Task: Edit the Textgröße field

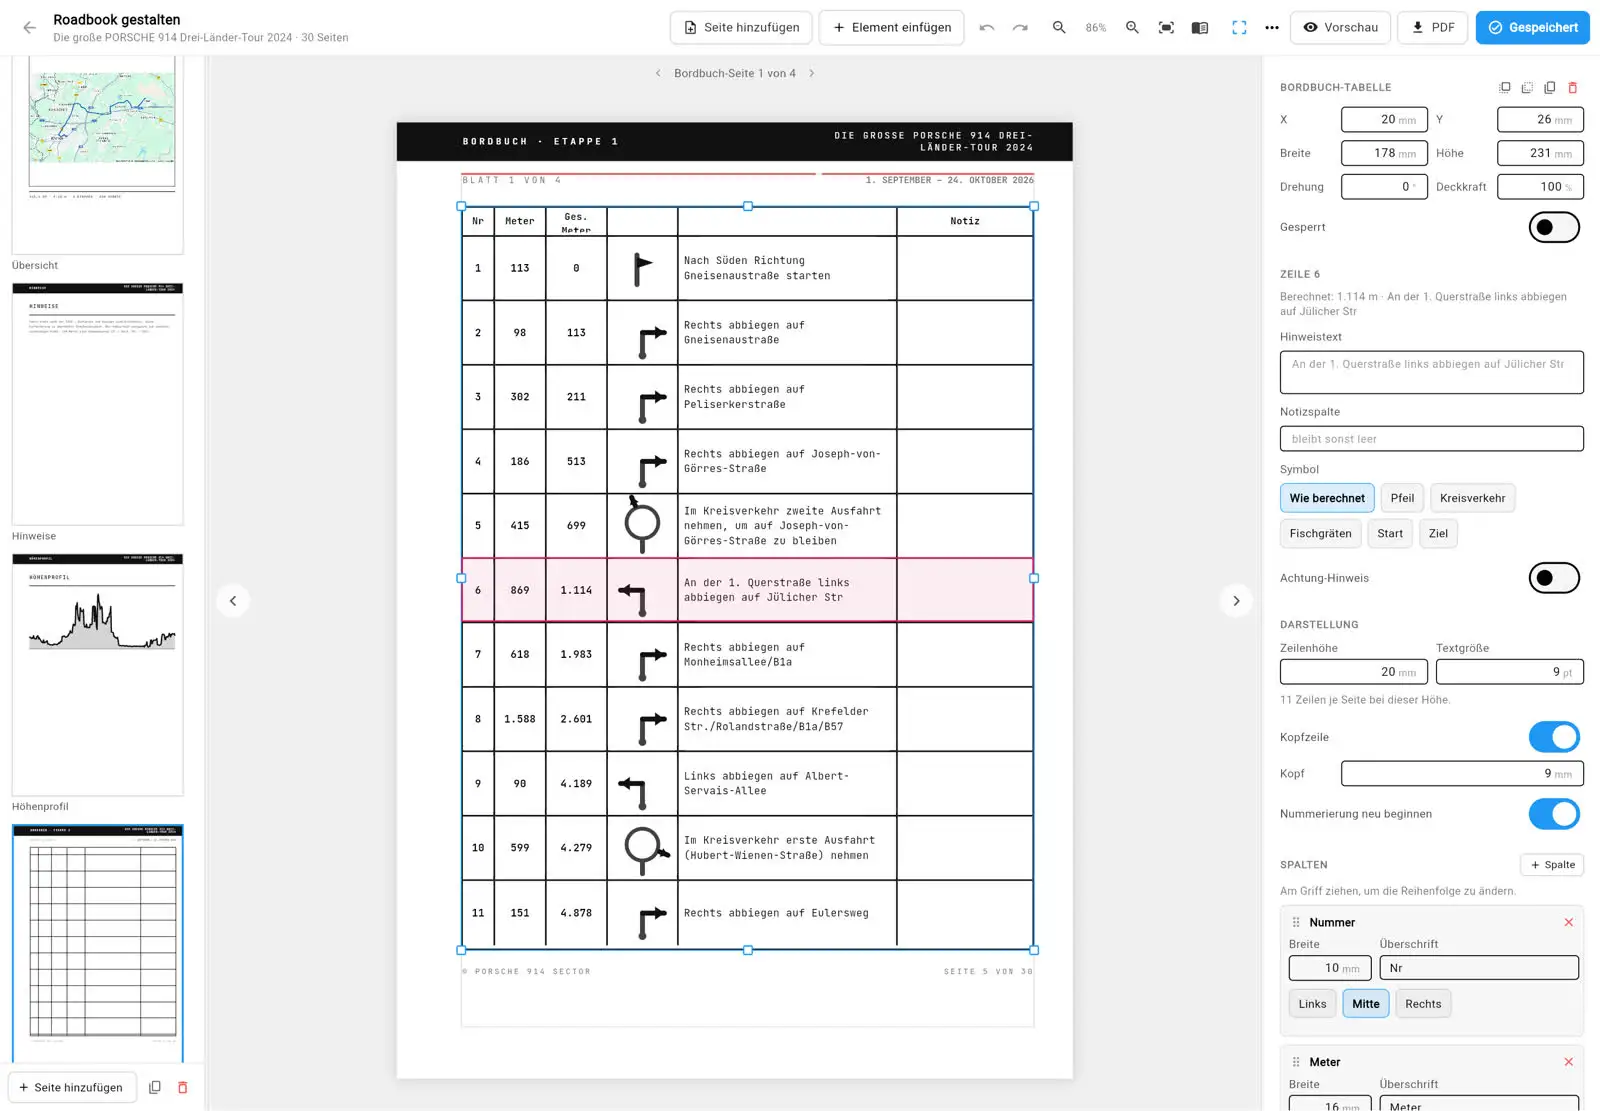Action: [1509, 672]
